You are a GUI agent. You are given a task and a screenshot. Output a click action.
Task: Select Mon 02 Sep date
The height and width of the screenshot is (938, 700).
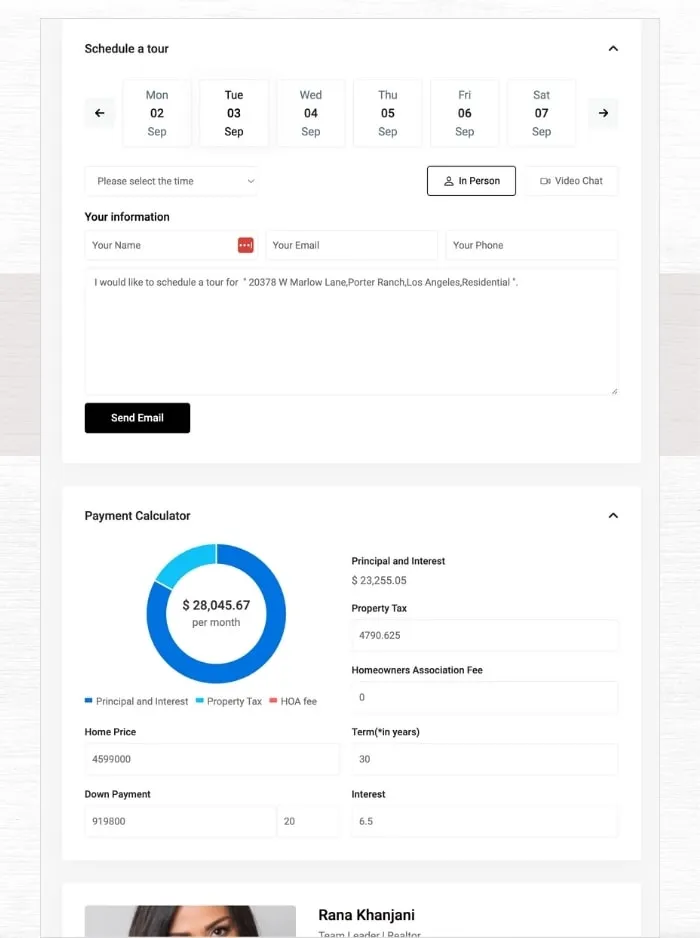point(157,113)
